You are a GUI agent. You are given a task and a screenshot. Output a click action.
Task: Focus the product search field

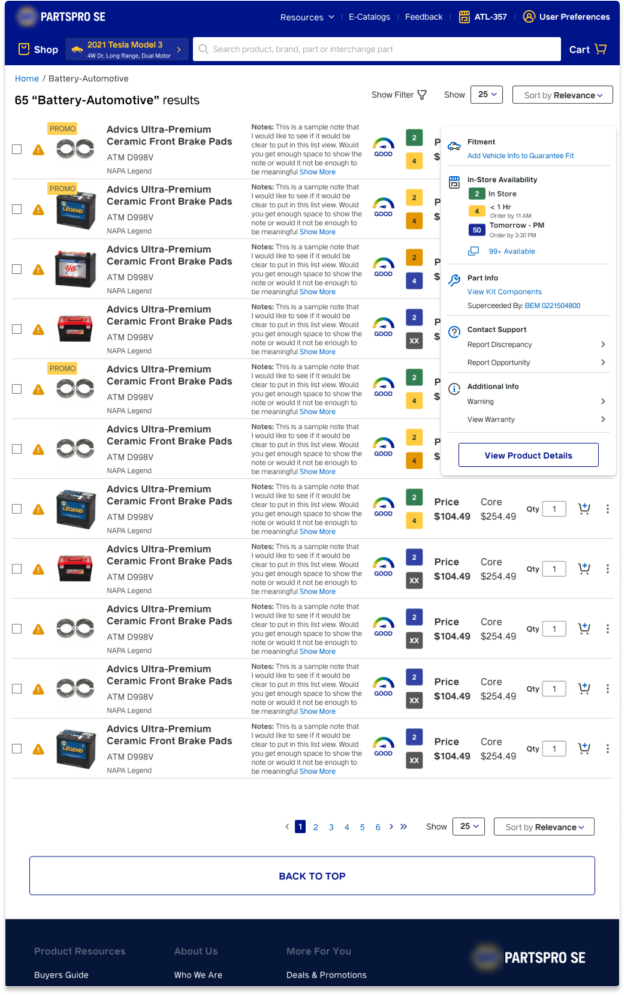pyautogui.click(x=377, y=49)
